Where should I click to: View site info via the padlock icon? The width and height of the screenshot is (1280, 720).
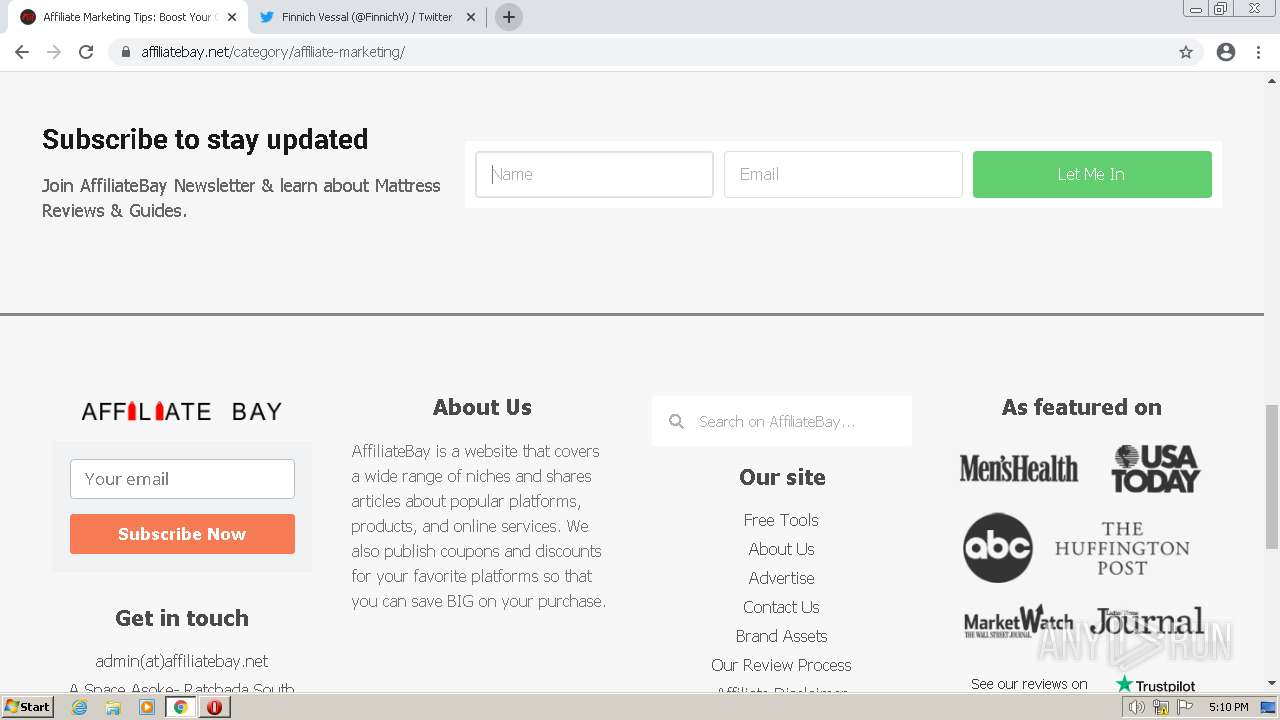tap(126, 52)
